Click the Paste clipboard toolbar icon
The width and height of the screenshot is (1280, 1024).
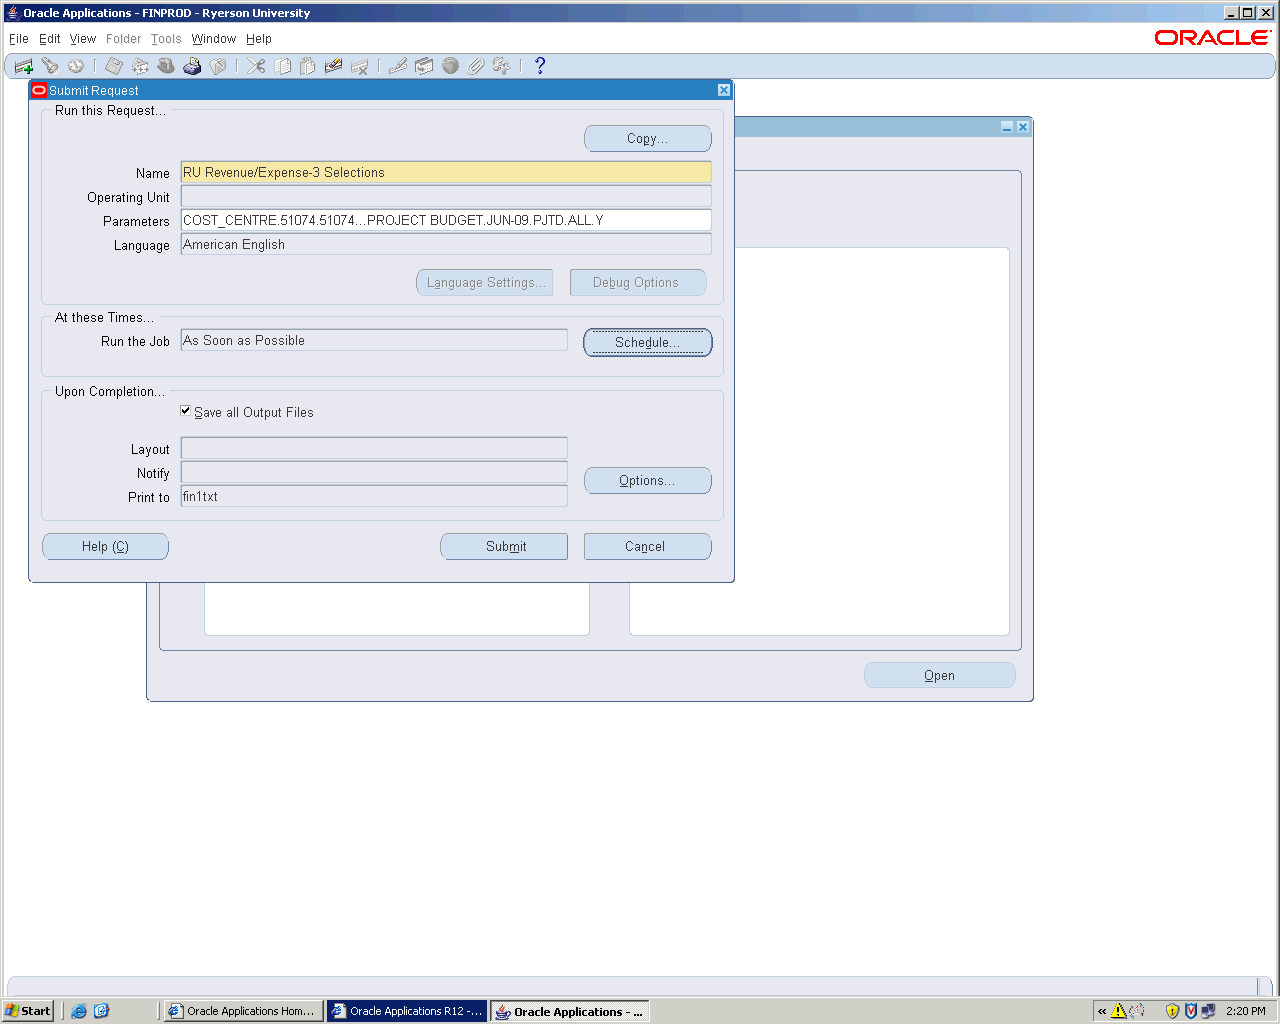tap(308, 66)
